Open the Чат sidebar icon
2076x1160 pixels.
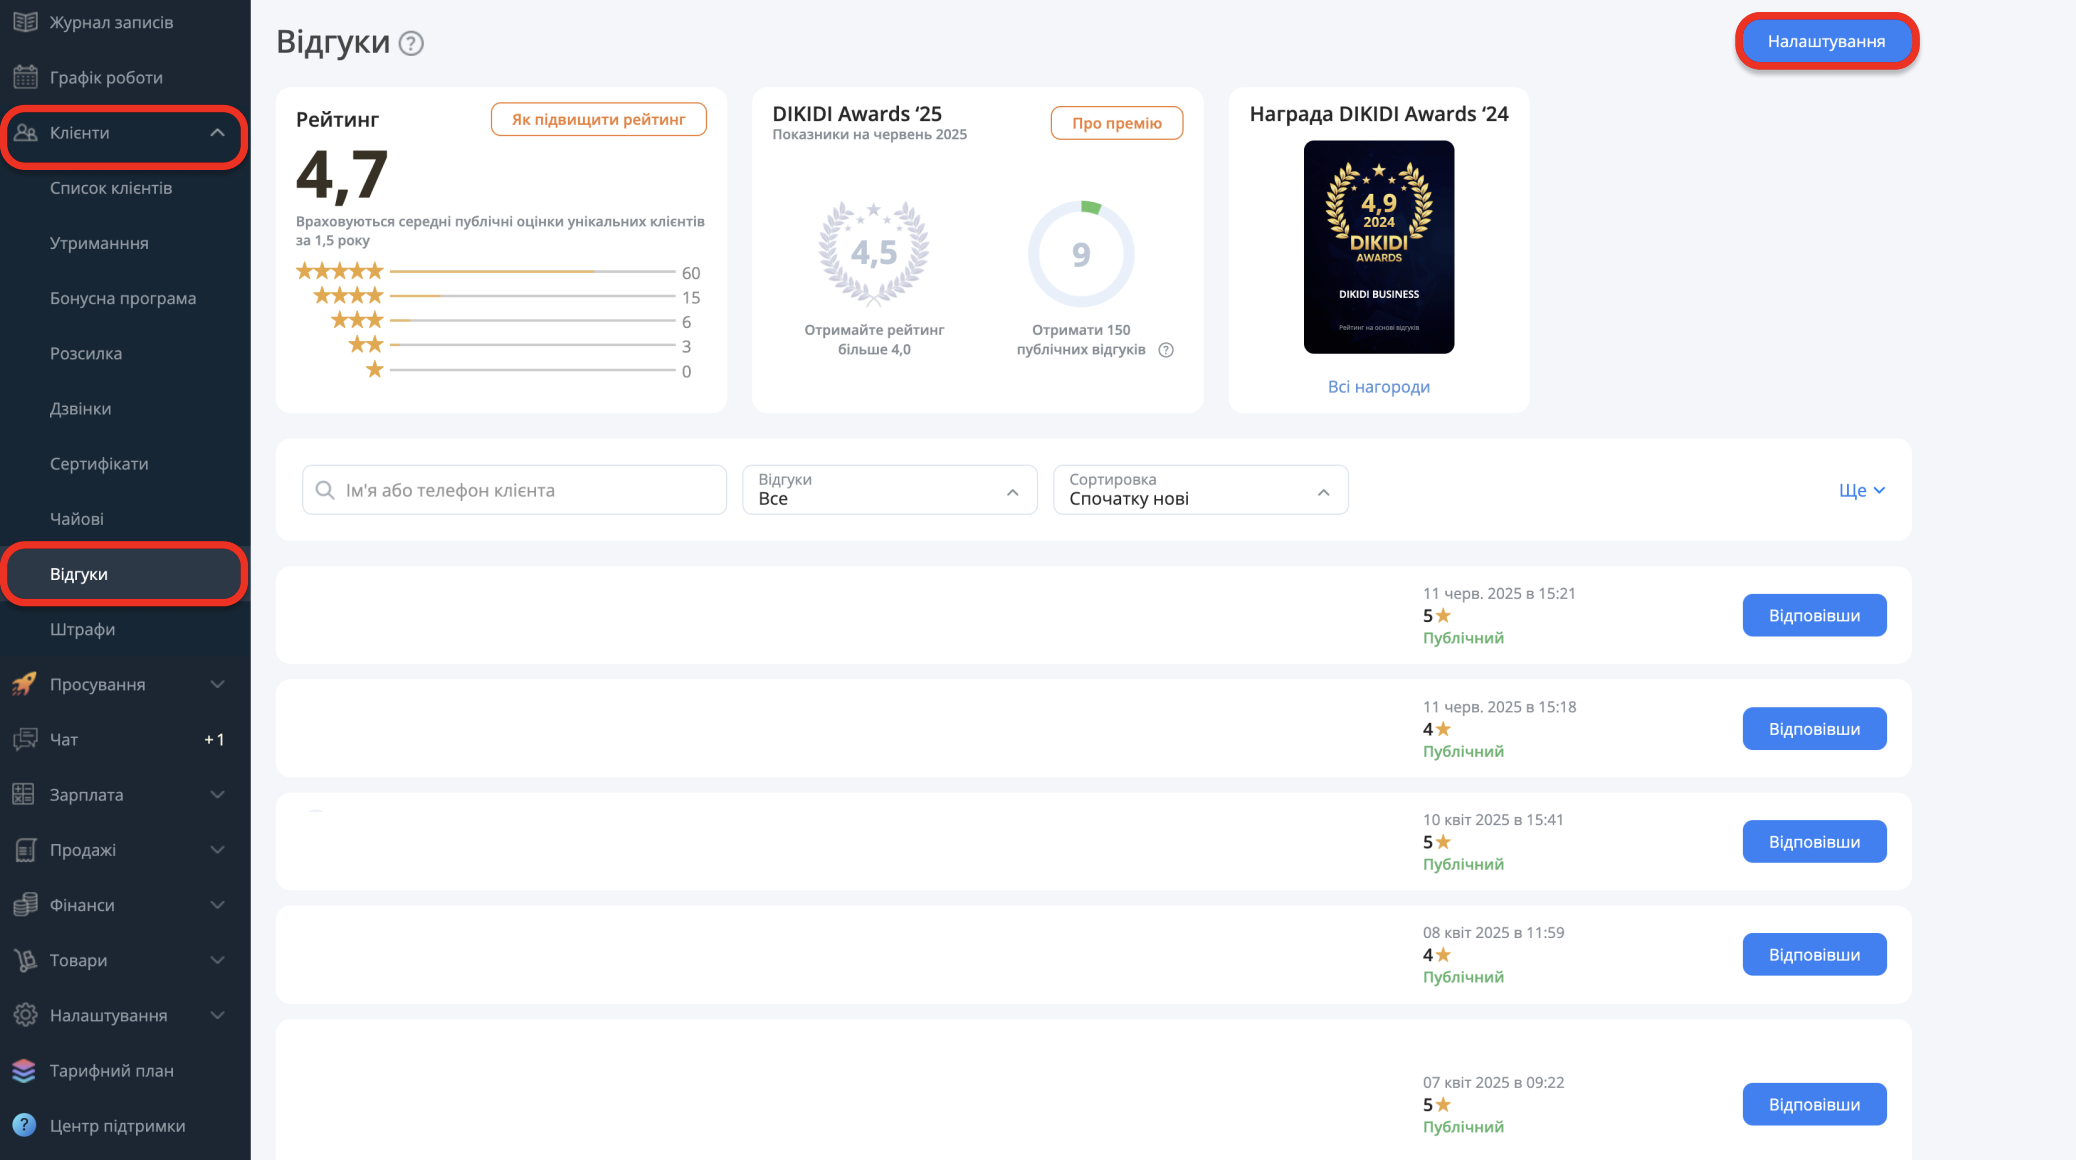(25, 739)
